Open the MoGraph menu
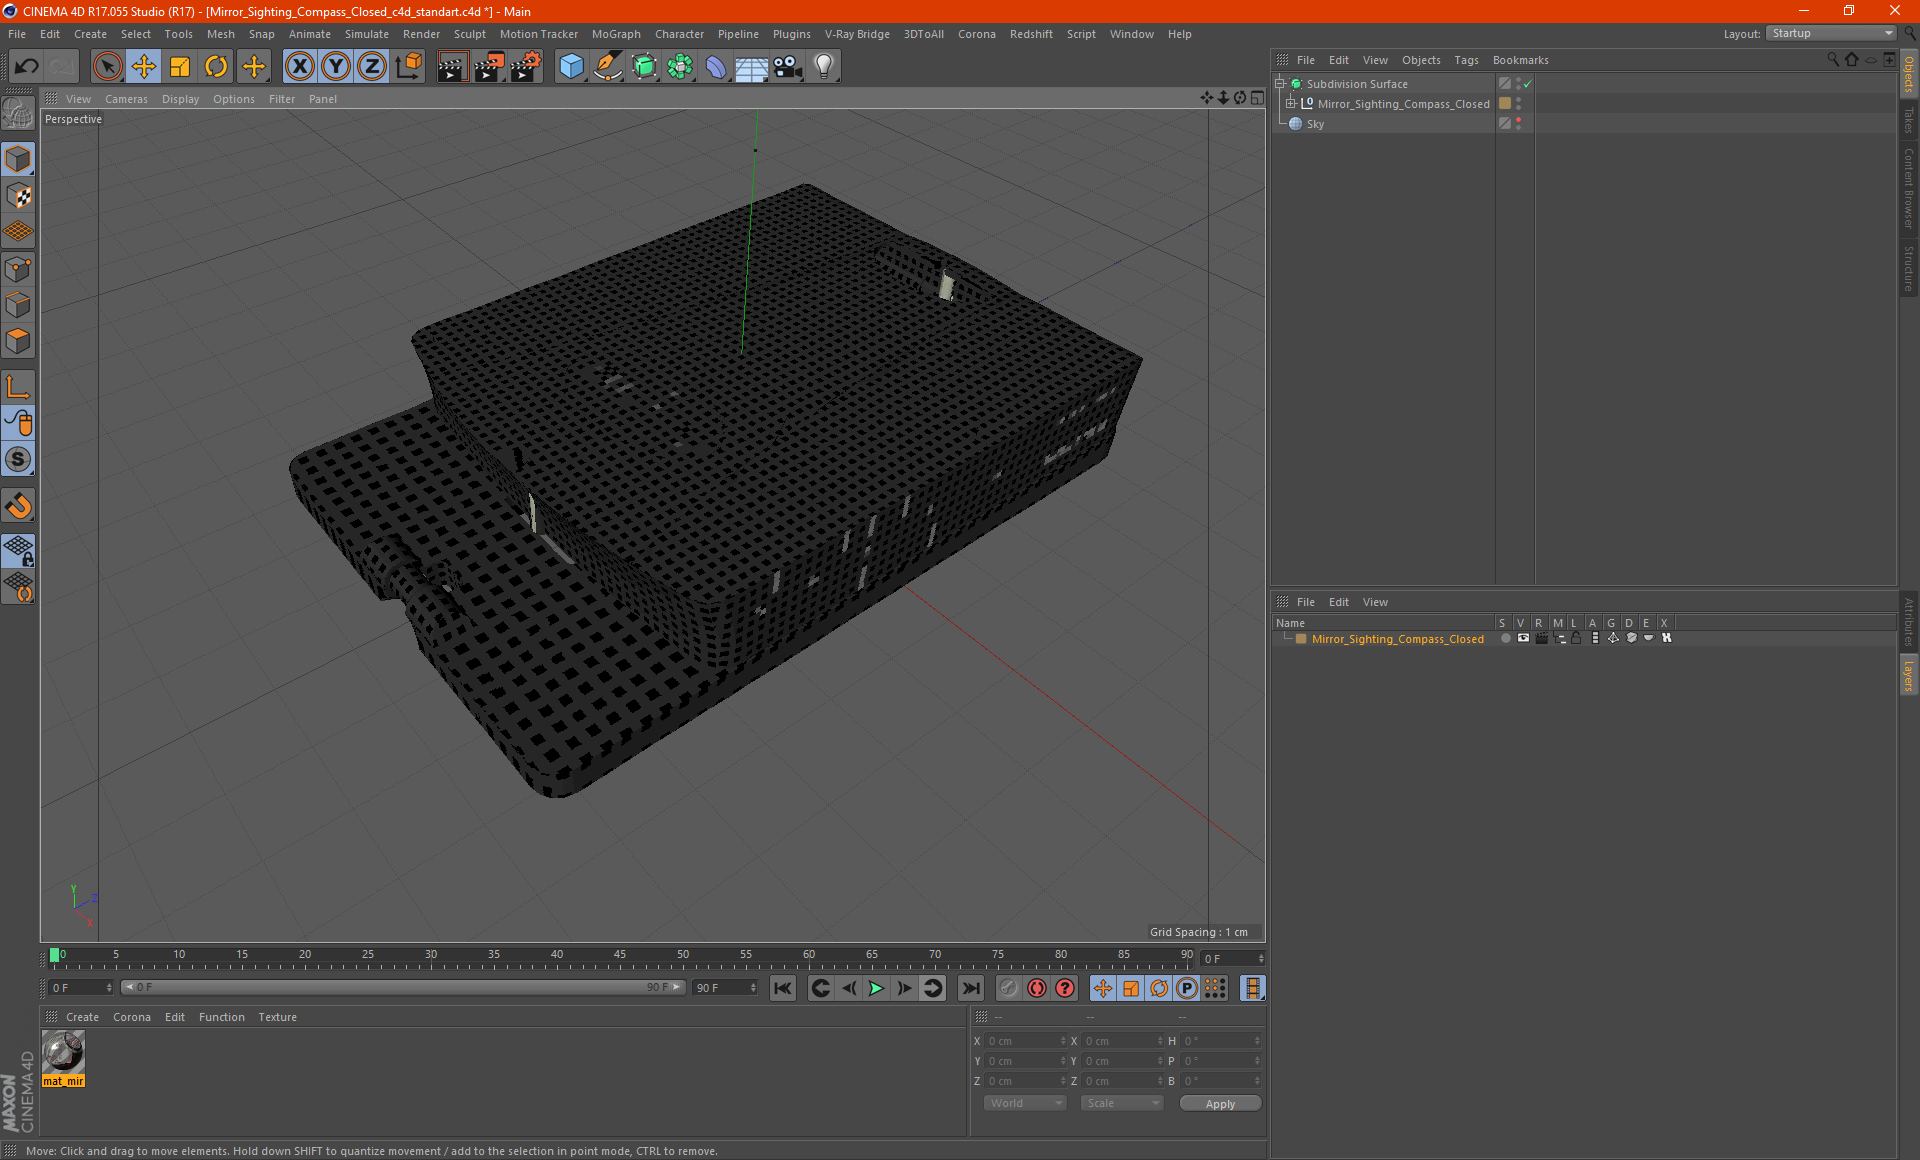The height and width of the screenshot is (1160, 1920). (616, 34)
